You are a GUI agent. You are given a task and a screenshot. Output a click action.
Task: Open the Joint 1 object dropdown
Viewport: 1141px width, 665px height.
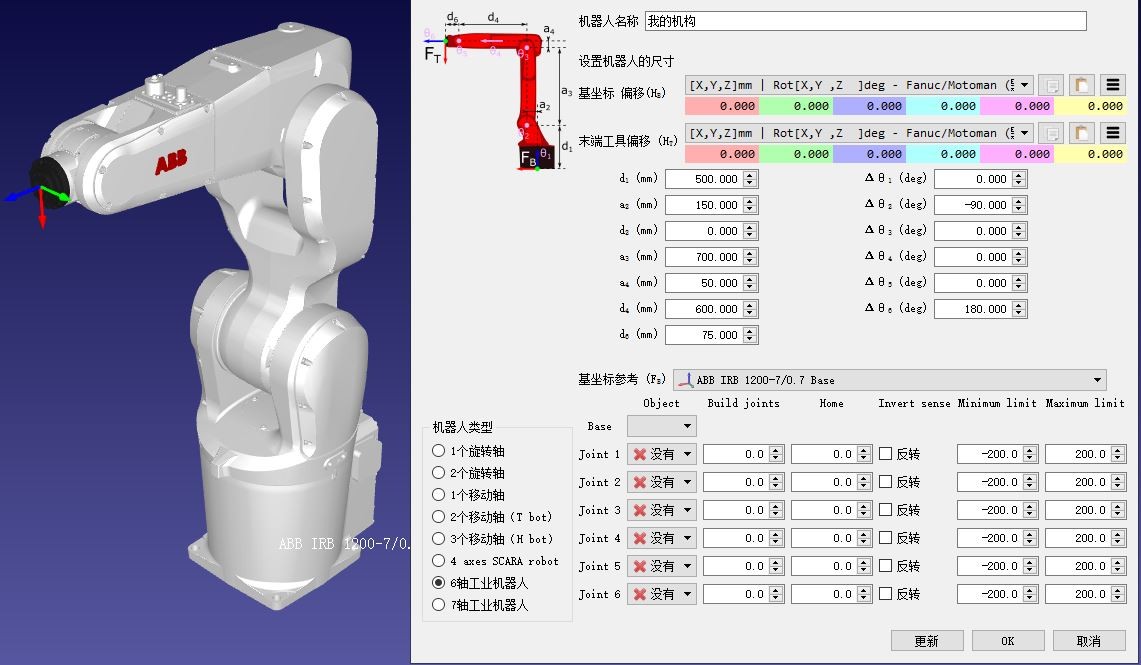point(661,454)
